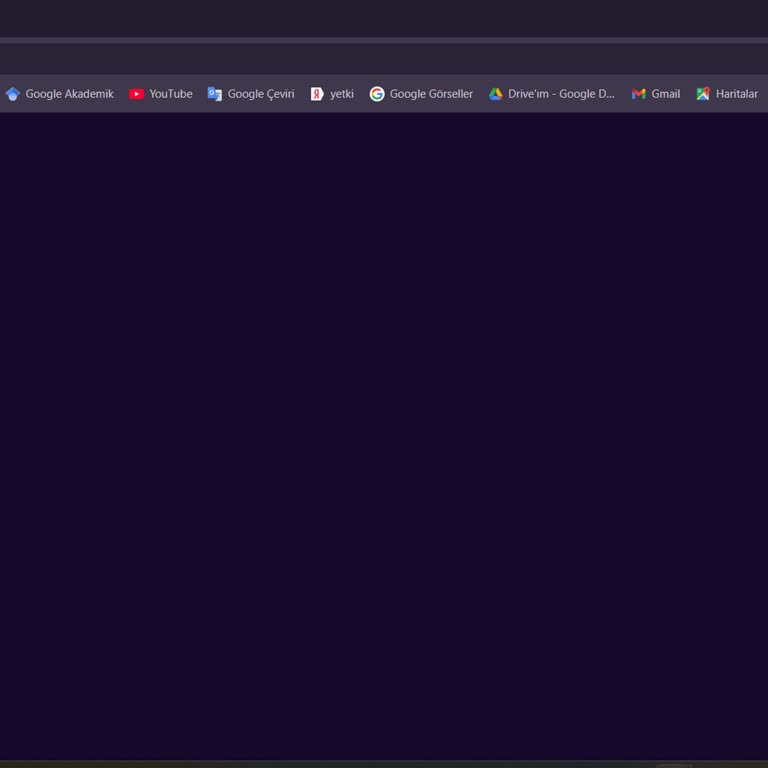Open the Gmail bookmark

[x=656, y=94]
